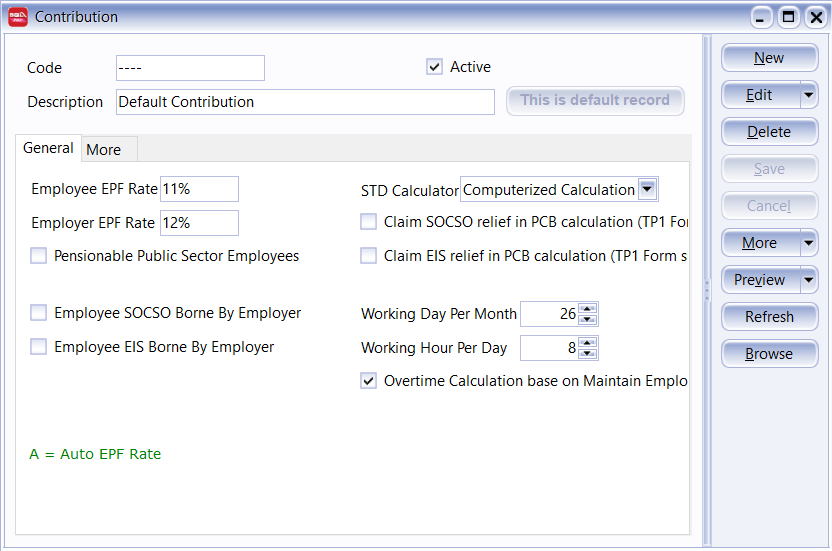Tick Employee EIS Borne By Employer
Screen dimensions: 832x551
pos(38,347)
